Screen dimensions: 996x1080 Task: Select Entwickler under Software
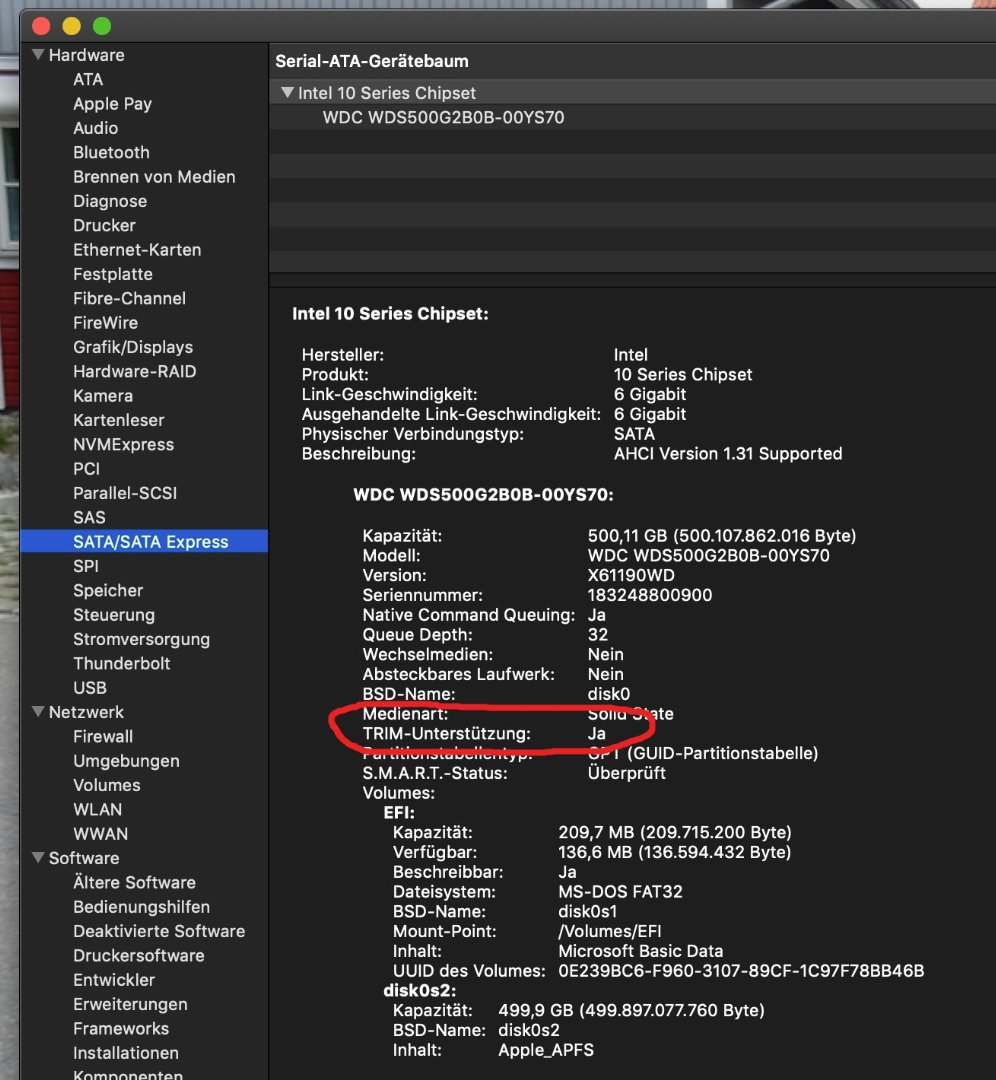tap(114, 979)
